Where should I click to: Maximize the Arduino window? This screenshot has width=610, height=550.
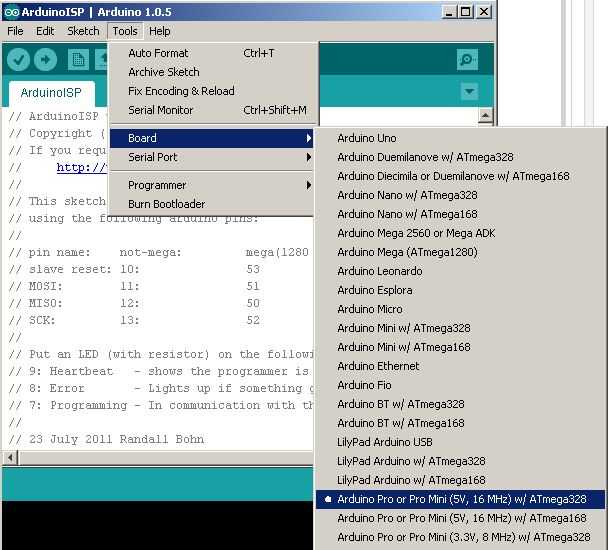click(466, 12)
